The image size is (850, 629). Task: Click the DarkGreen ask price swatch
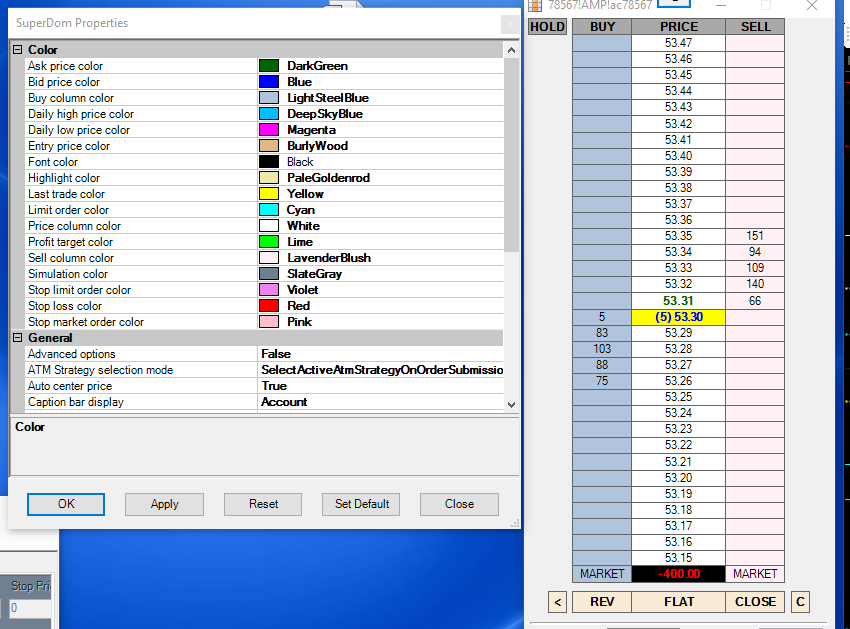coord(269,66)
